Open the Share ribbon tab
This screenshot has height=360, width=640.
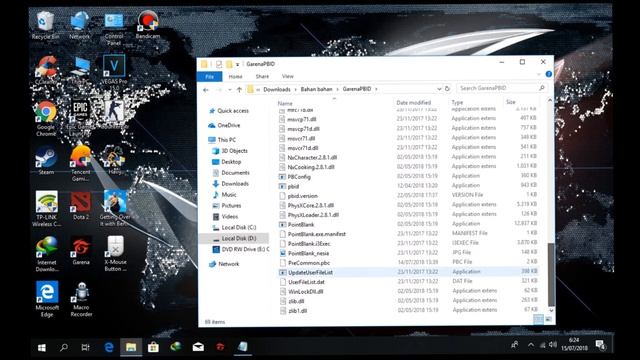(262, 76)
